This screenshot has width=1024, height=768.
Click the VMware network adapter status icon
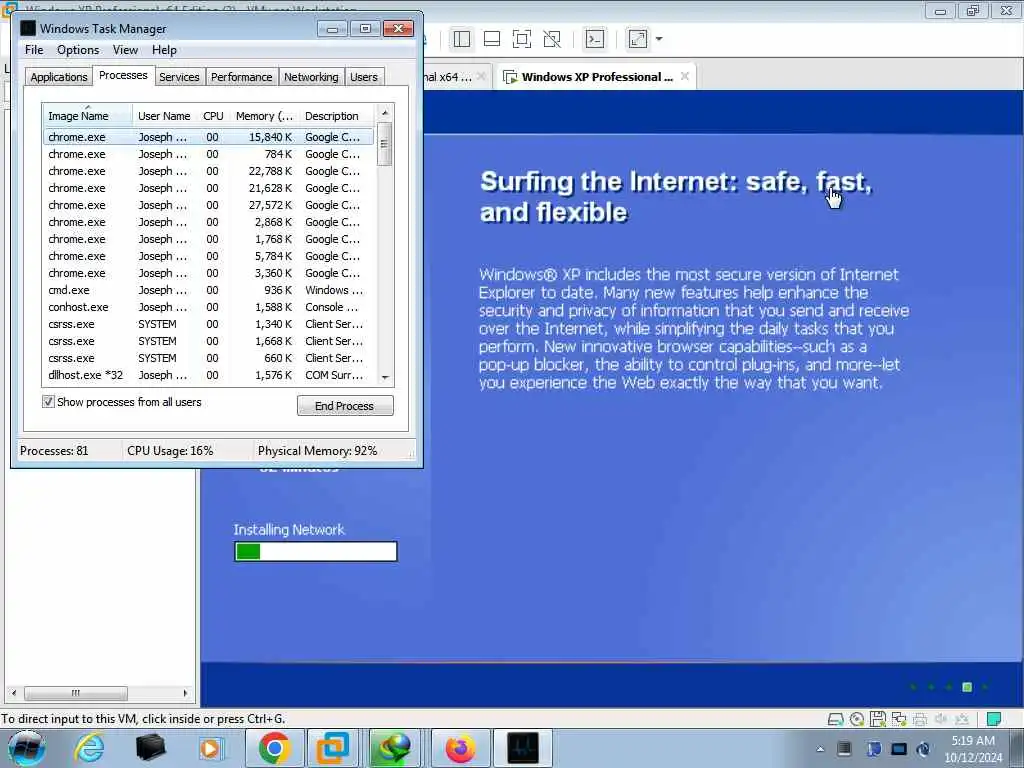899,719
